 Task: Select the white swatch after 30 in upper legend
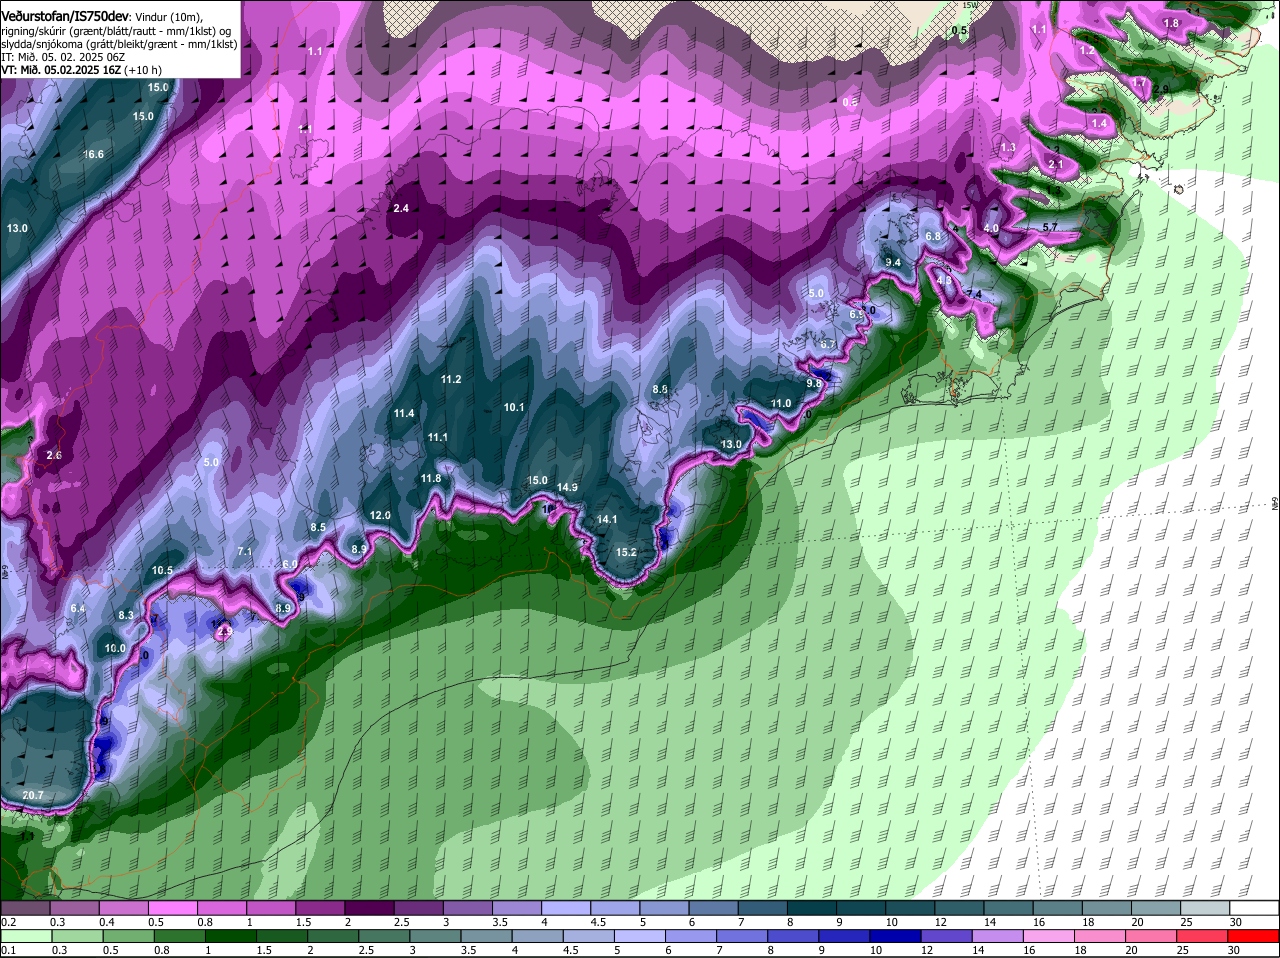pyautogui.click(x=1255, y=908)
